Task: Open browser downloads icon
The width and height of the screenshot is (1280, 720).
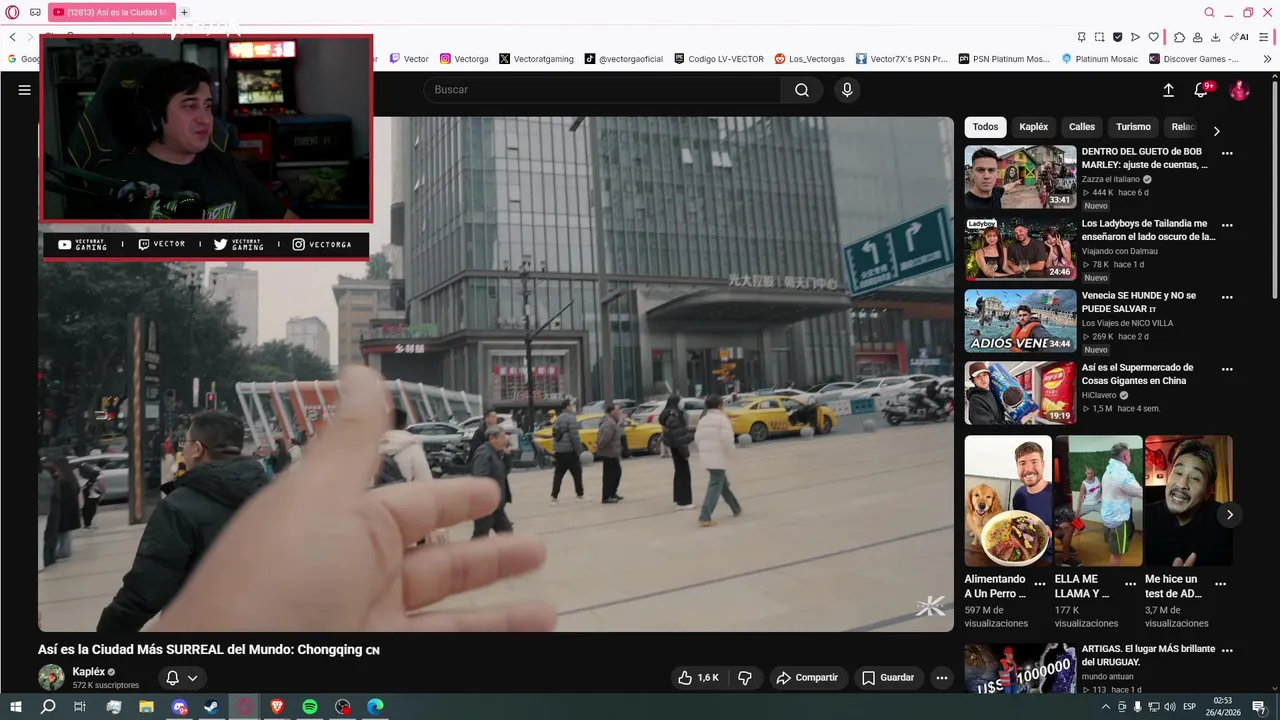Action: [x=1215, y=37]
